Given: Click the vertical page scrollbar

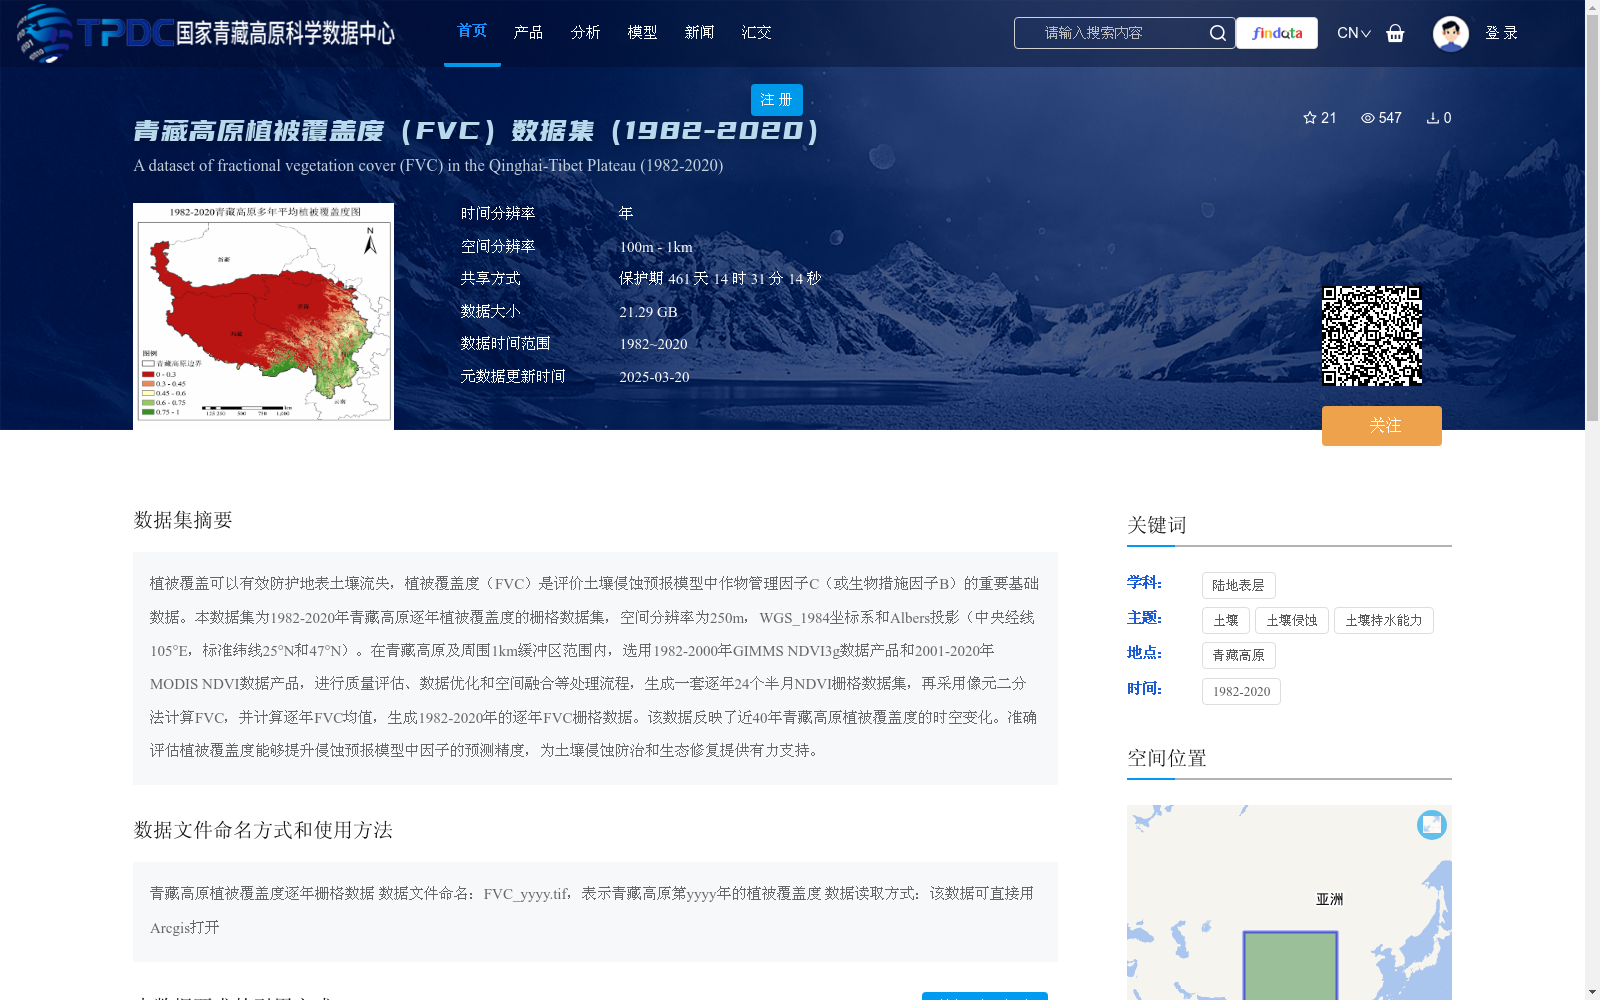Looking at the screenshot, I should pyautogui.click(x=1592, y=218).
